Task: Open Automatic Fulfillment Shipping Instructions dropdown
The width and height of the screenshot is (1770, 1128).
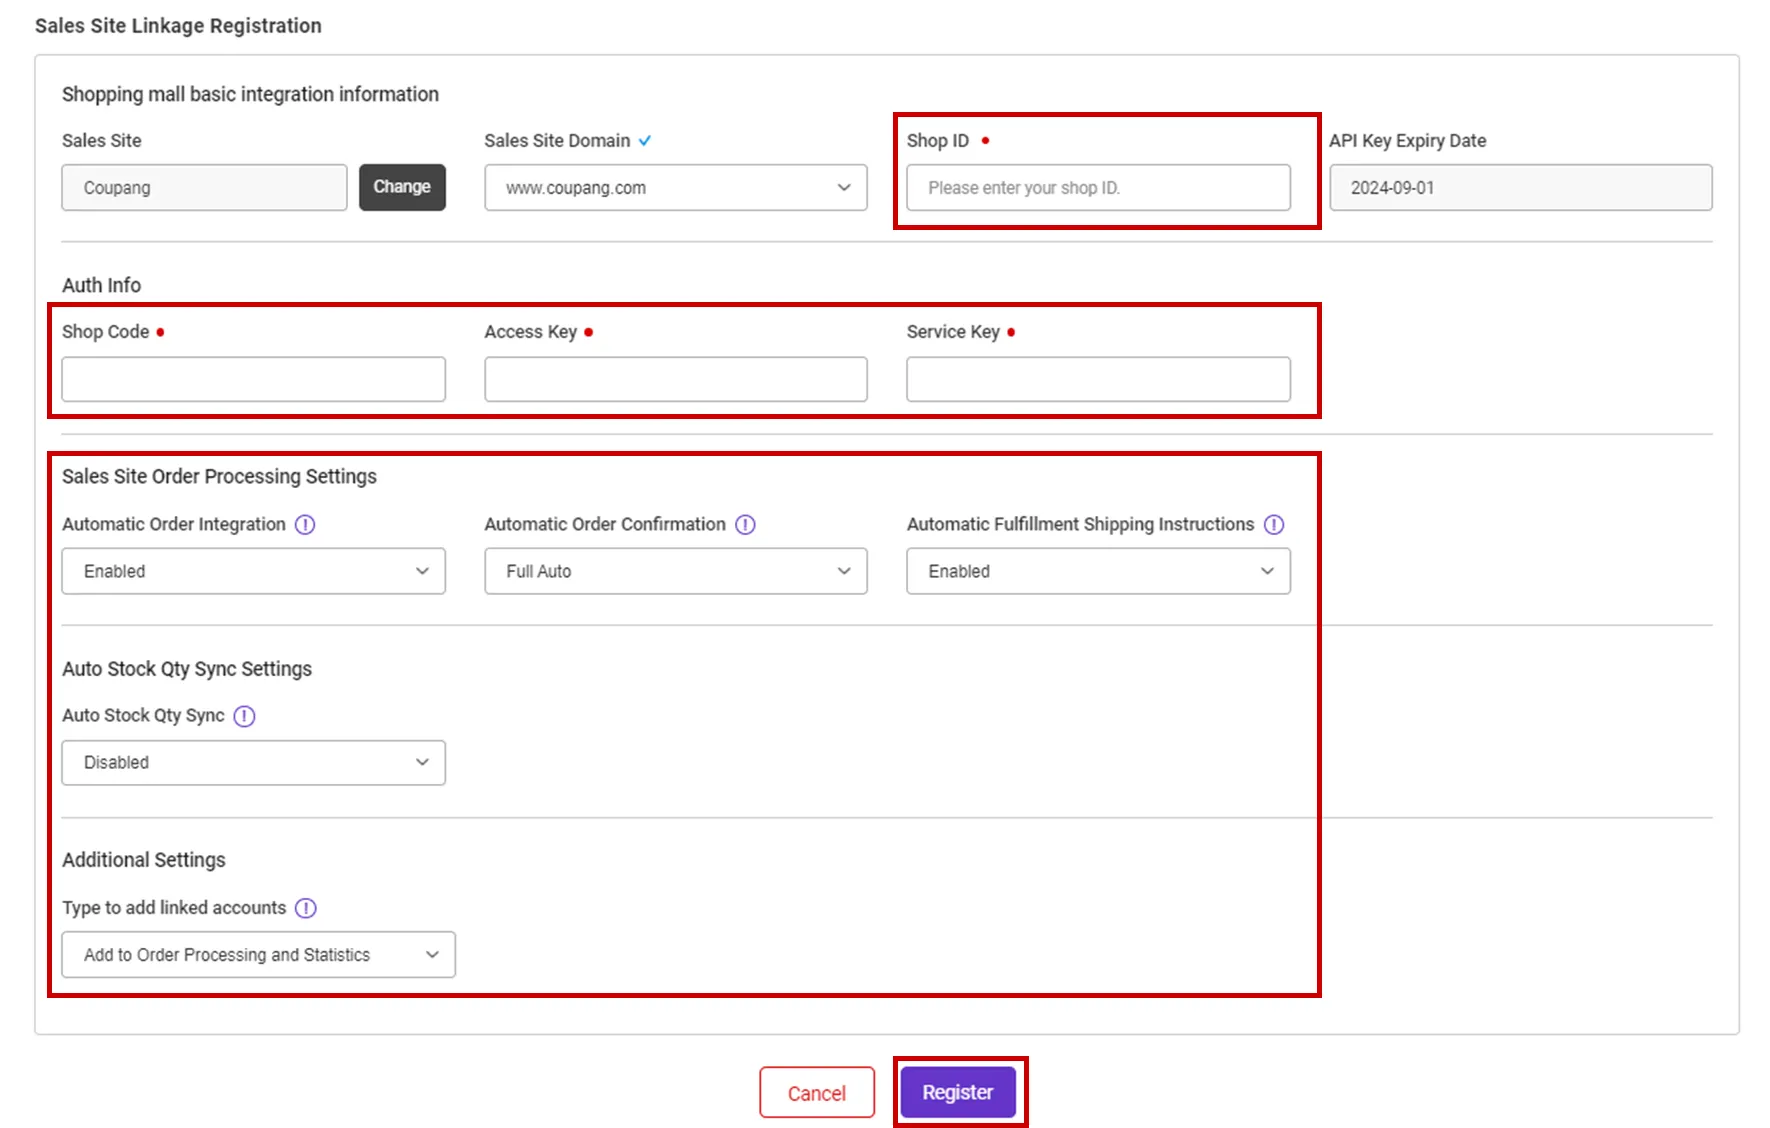Action: point(1098,571)
